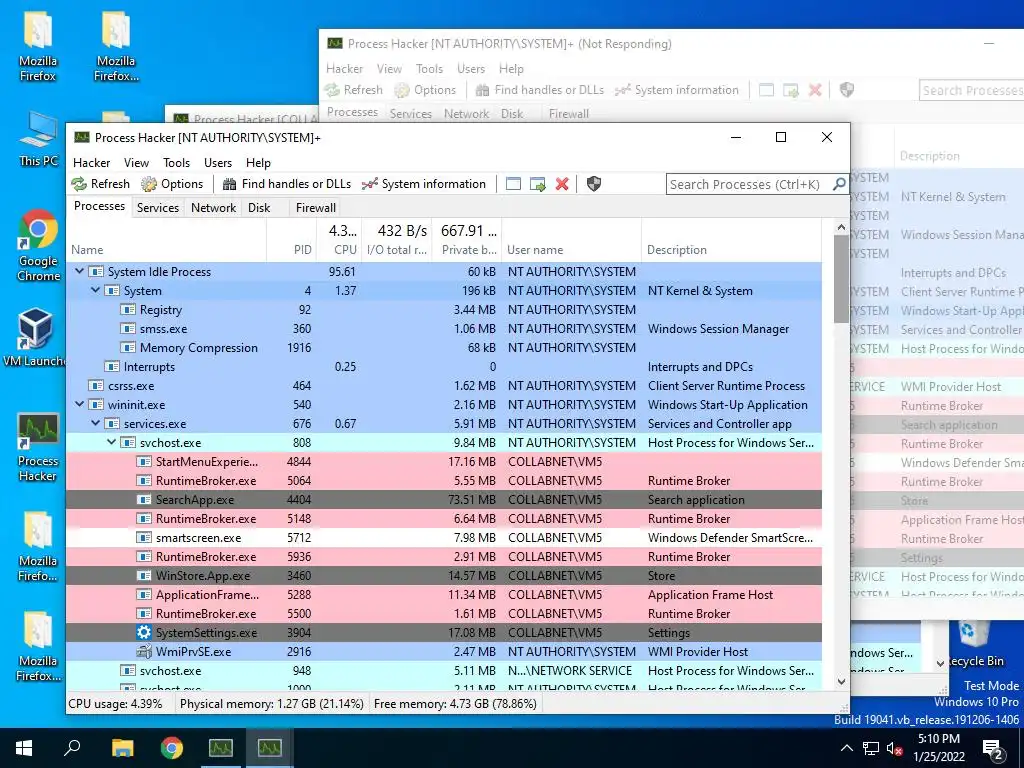
Task: Sort by the Description column header
Action: click(731, 249)
